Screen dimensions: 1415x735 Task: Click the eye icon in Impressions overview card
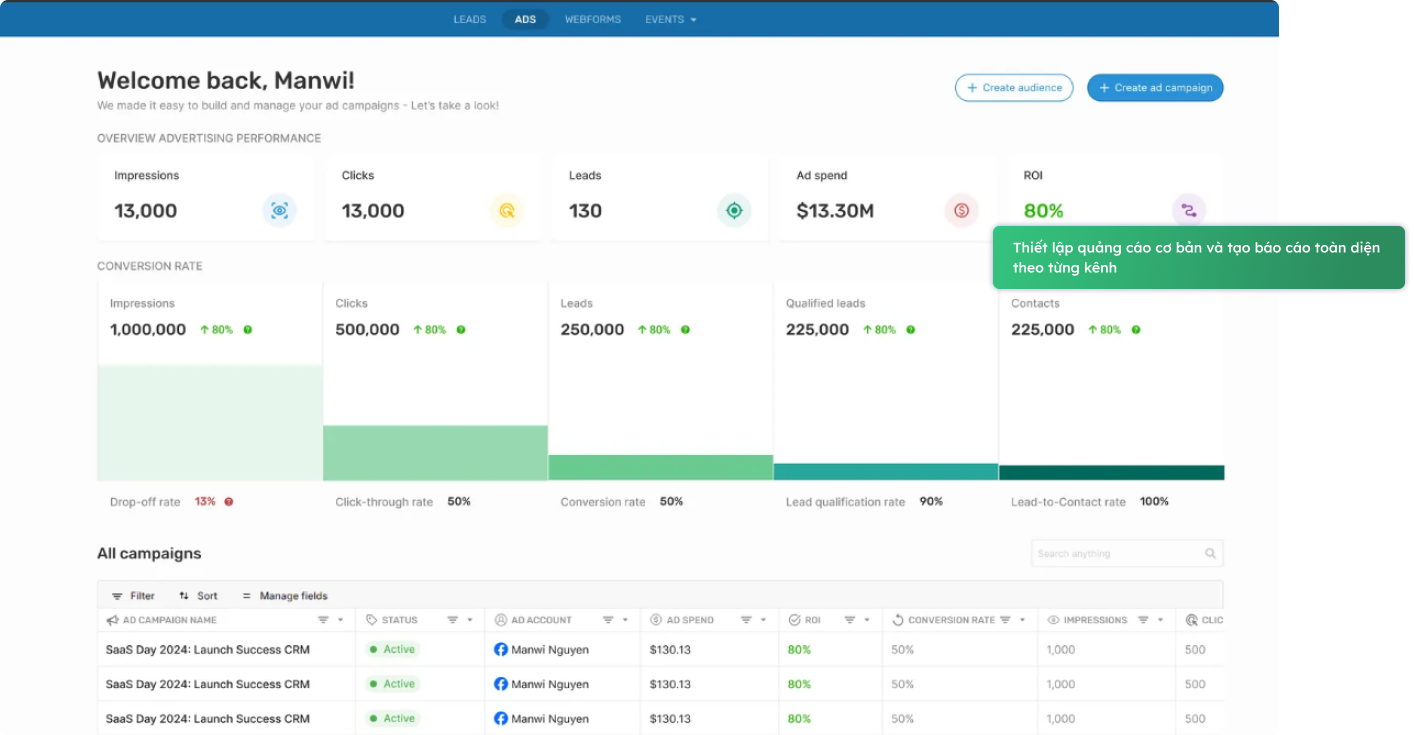(x=280, y=210)
